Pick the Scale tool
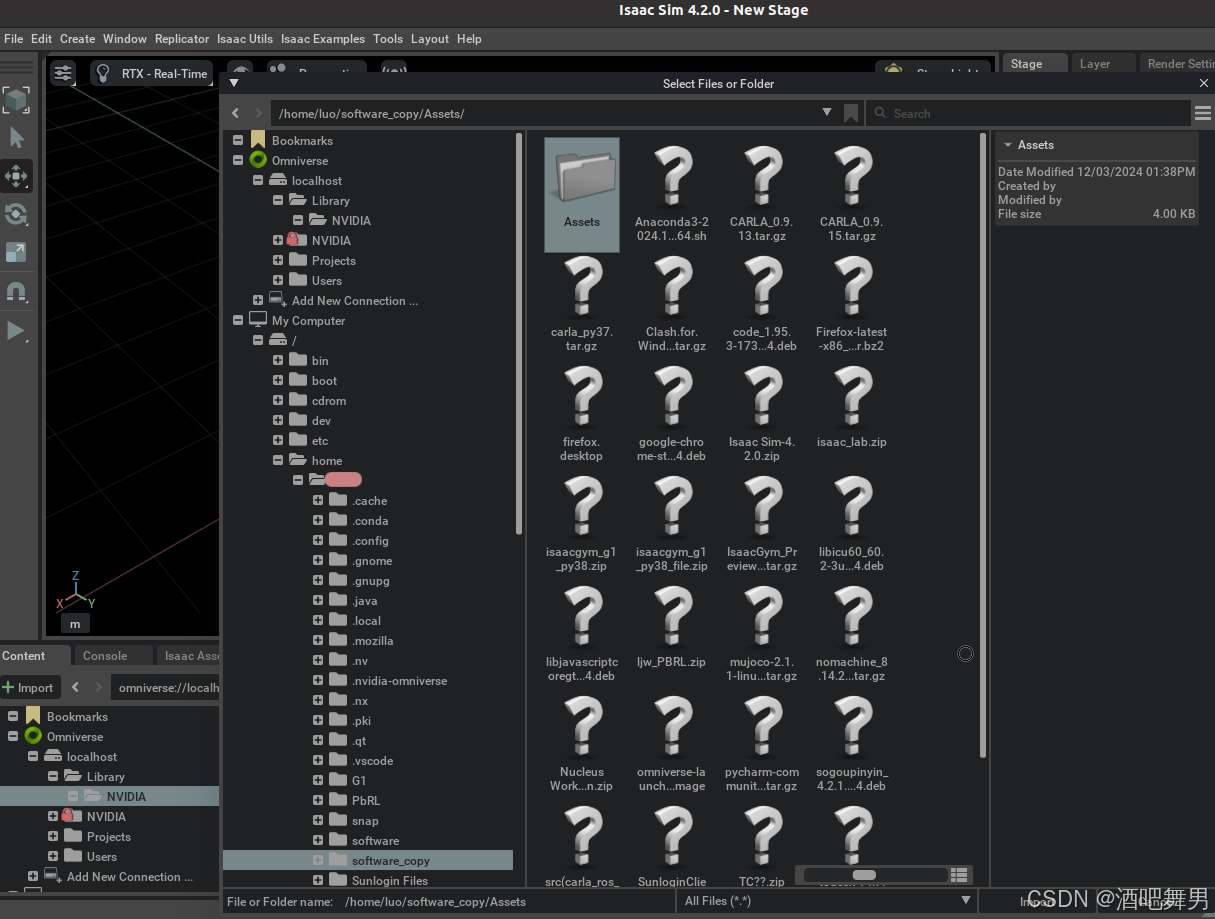Image resolution: width=1215 pixels, height=919 pixels. [x=16, y=252]
